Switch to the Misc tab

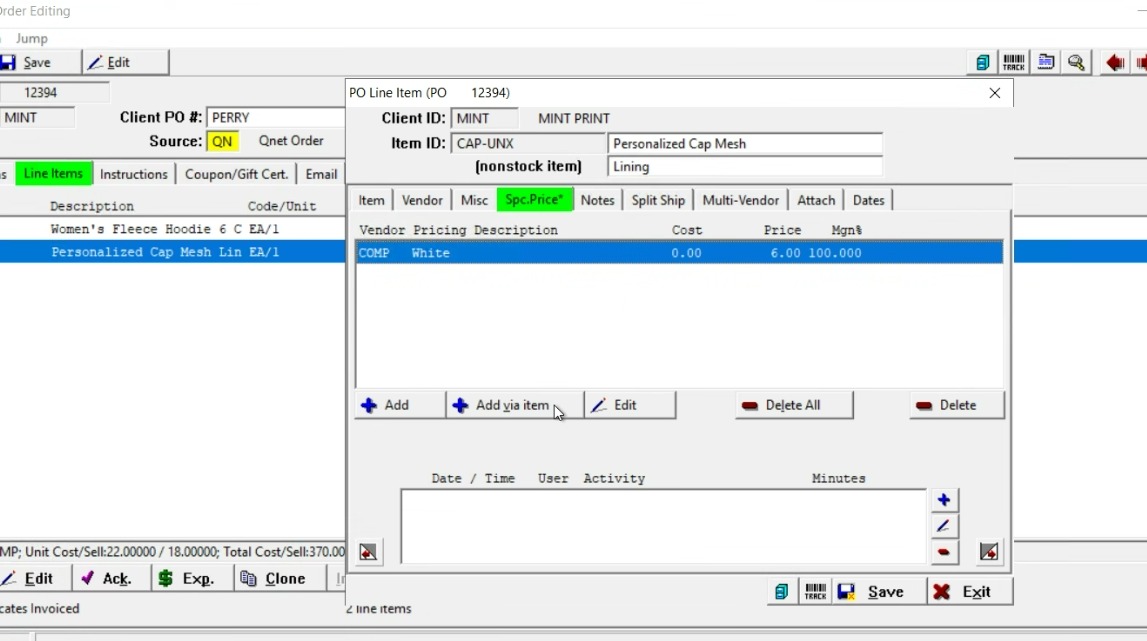click(474, 200)
